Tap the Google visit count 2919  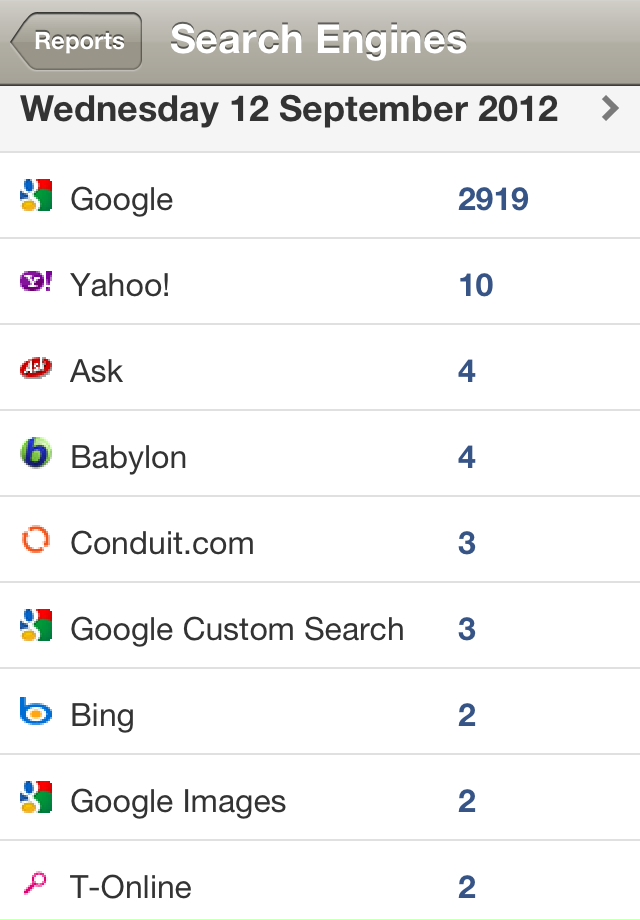[x=493, y=199]
